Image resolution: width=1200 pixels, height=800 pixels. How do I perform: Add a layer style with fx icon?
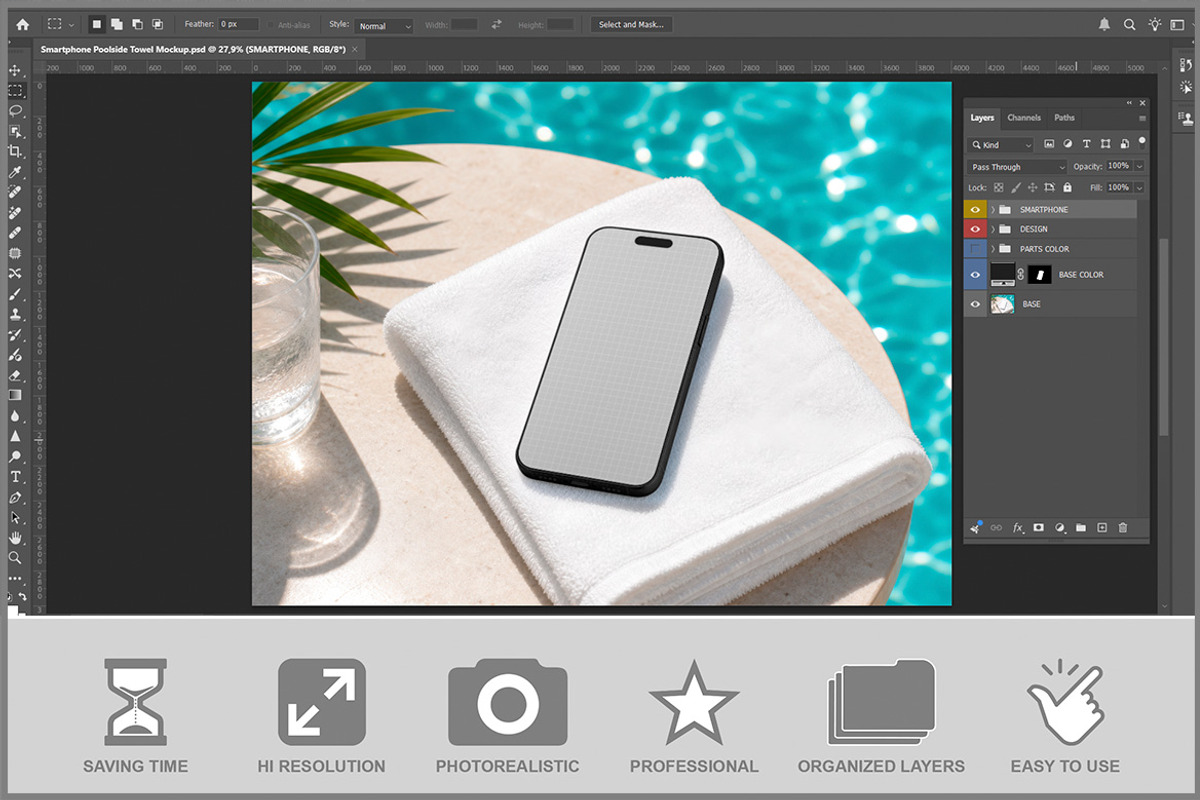click(x=1018, y=527)
